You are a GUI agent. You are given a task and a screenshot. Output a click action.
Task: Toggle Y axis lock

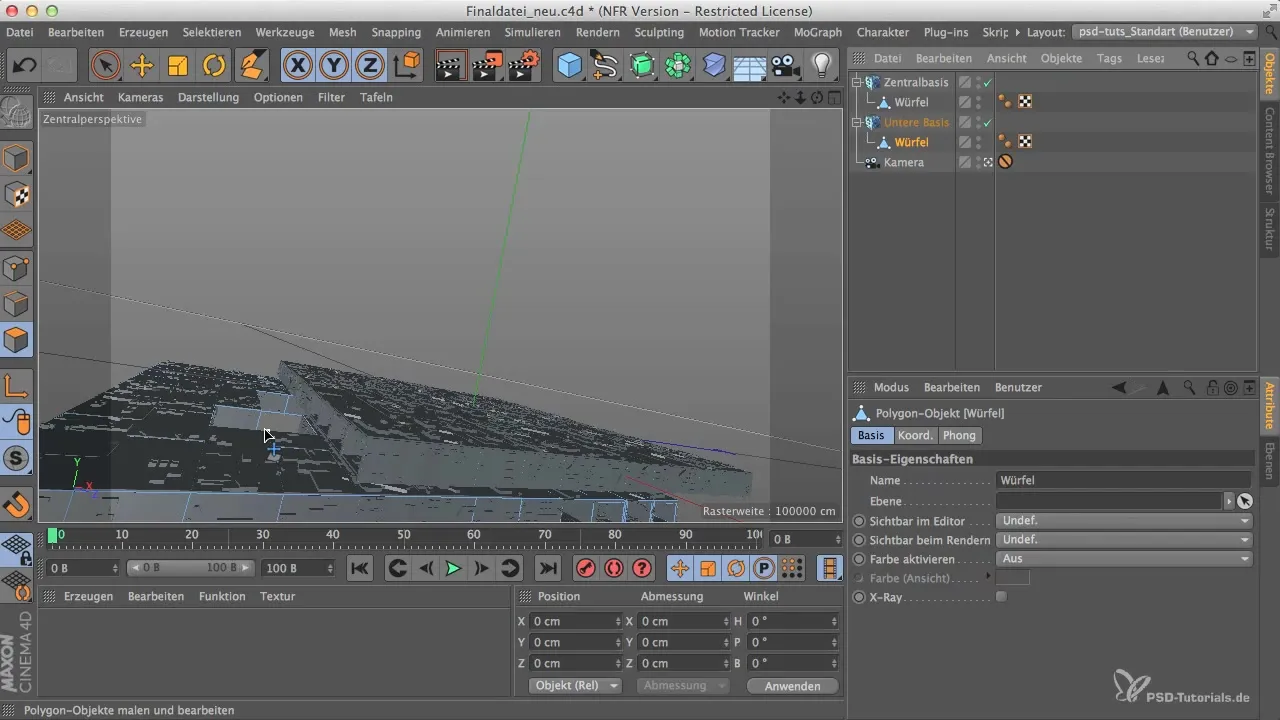(x=334, y=66)
